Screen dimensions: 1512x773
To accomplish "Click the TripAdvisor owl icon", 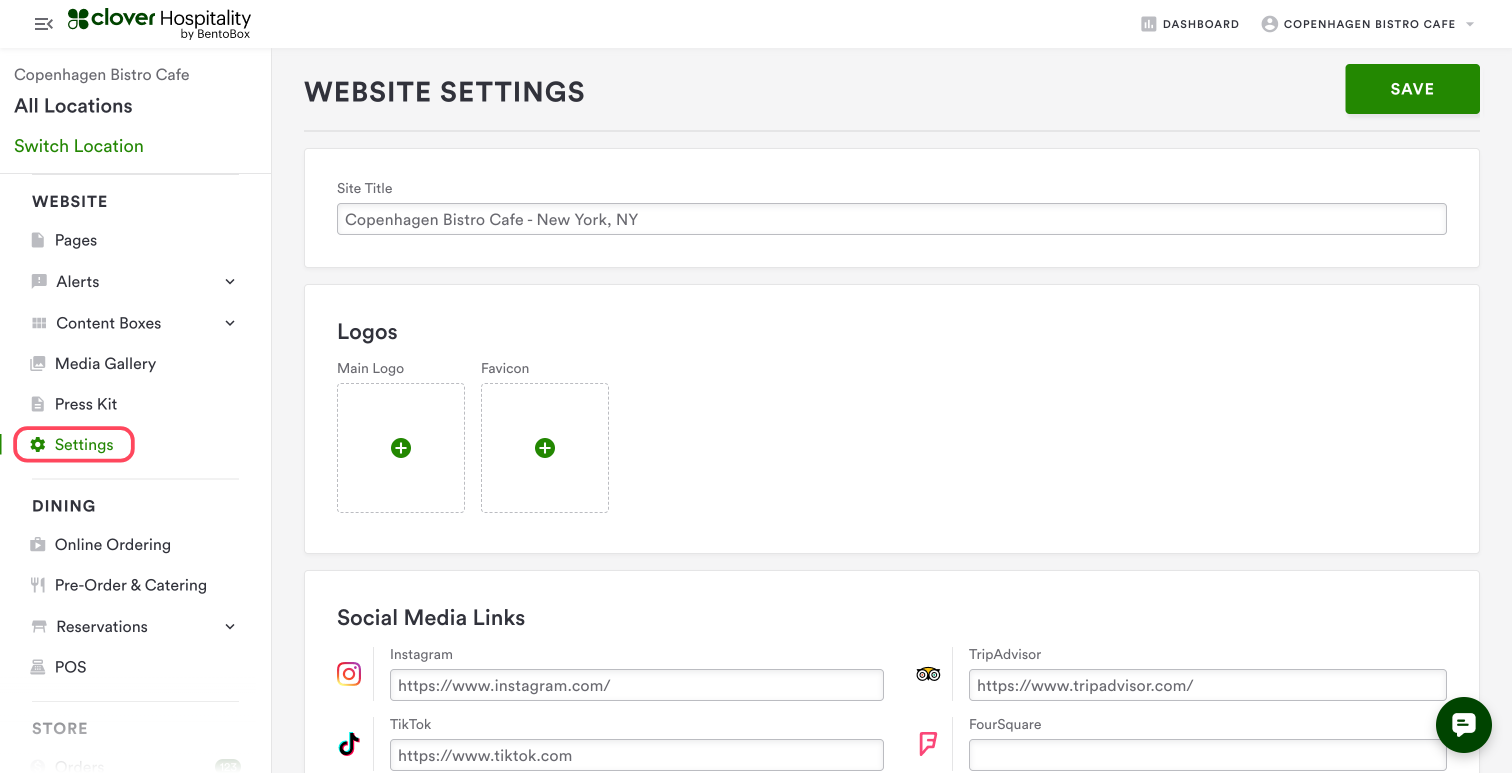I will (x=928, y=674).
